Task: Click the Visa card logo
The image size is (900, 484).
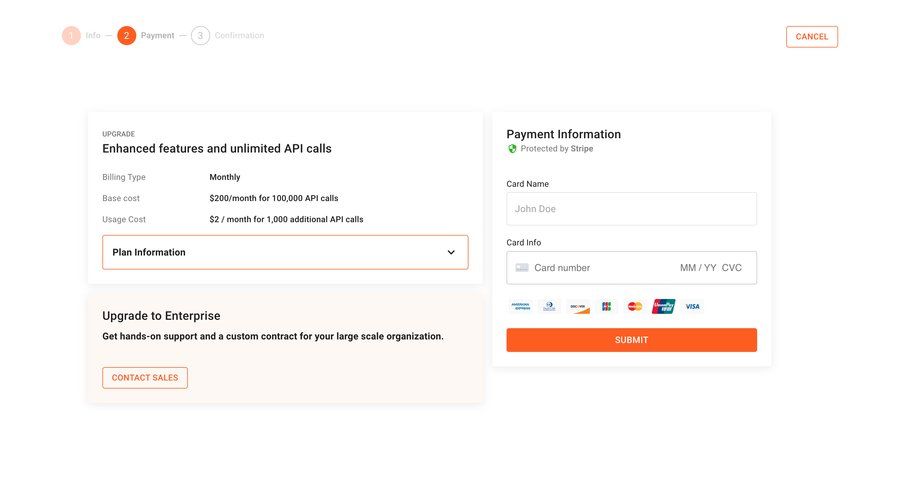Action: point(692,307)
